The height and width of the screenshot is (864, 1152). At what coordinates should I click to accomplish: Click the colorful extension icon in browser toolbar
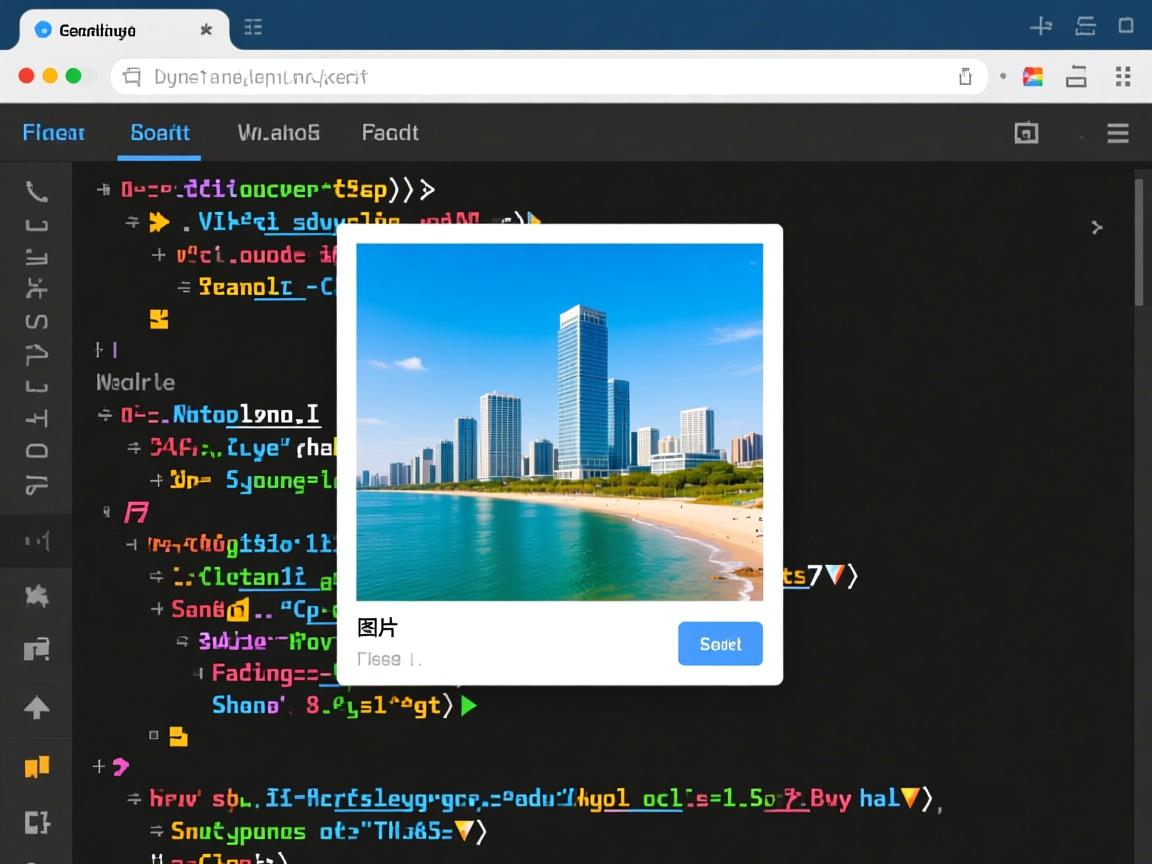pyautogui.click(x=1033, y=77)
